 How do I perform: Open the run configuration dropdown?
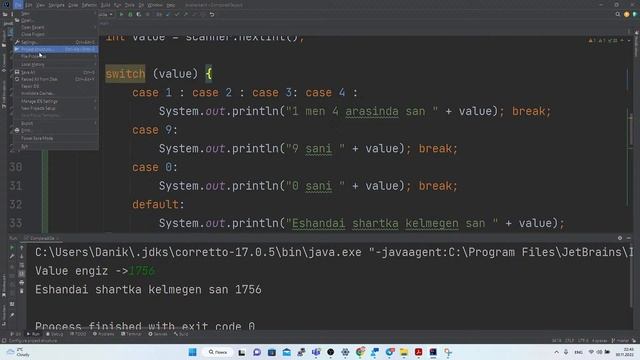(106, 14)
